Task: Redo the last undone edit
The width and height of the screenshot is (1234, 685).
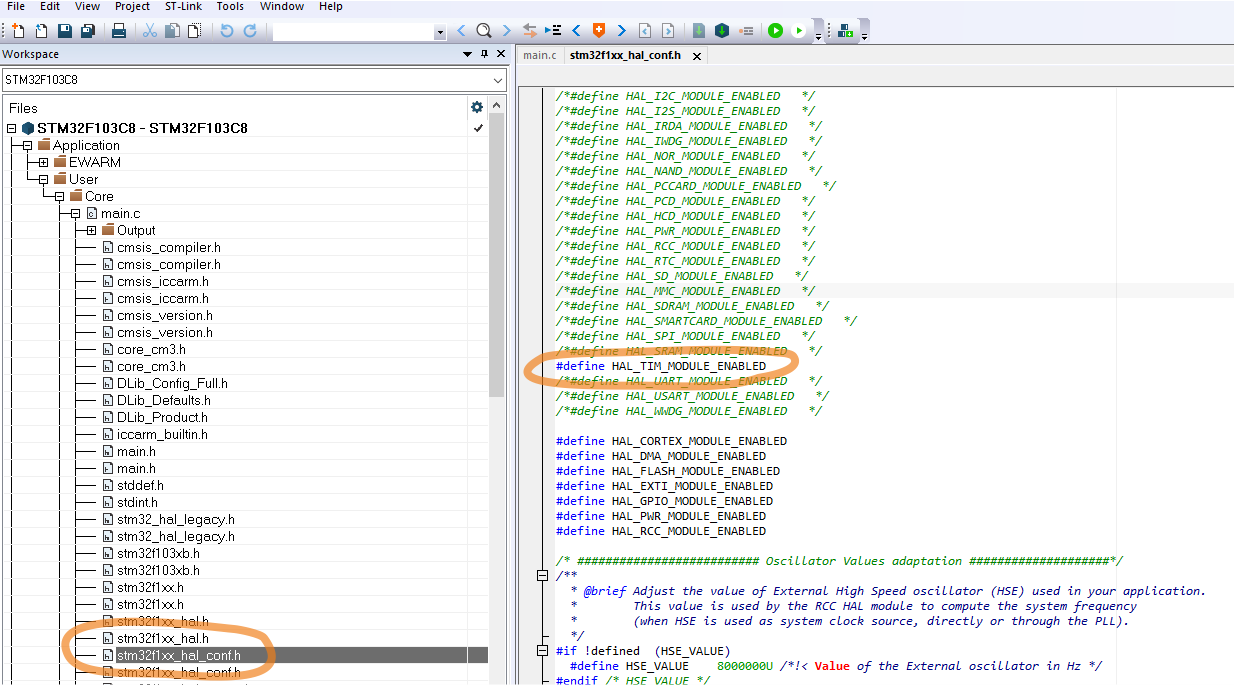Action: pyautogui.click(x=250, y=31)
